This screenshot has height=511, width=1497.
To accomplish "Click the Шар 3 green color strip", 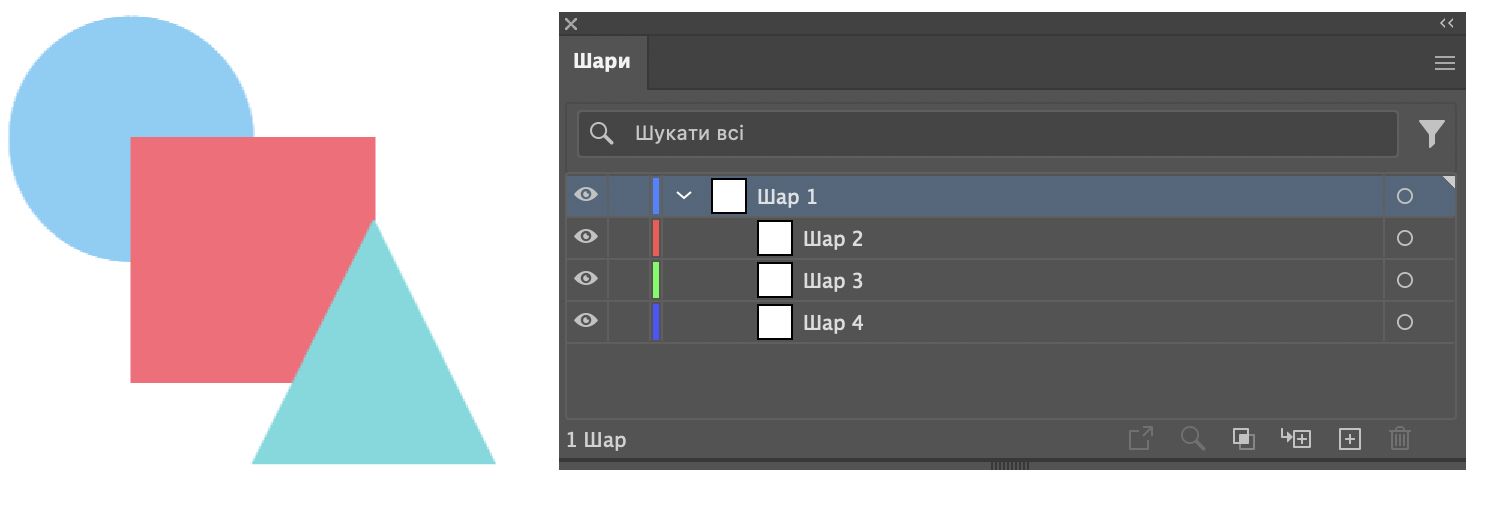I will pyautogui.click(x=656, y=280).
